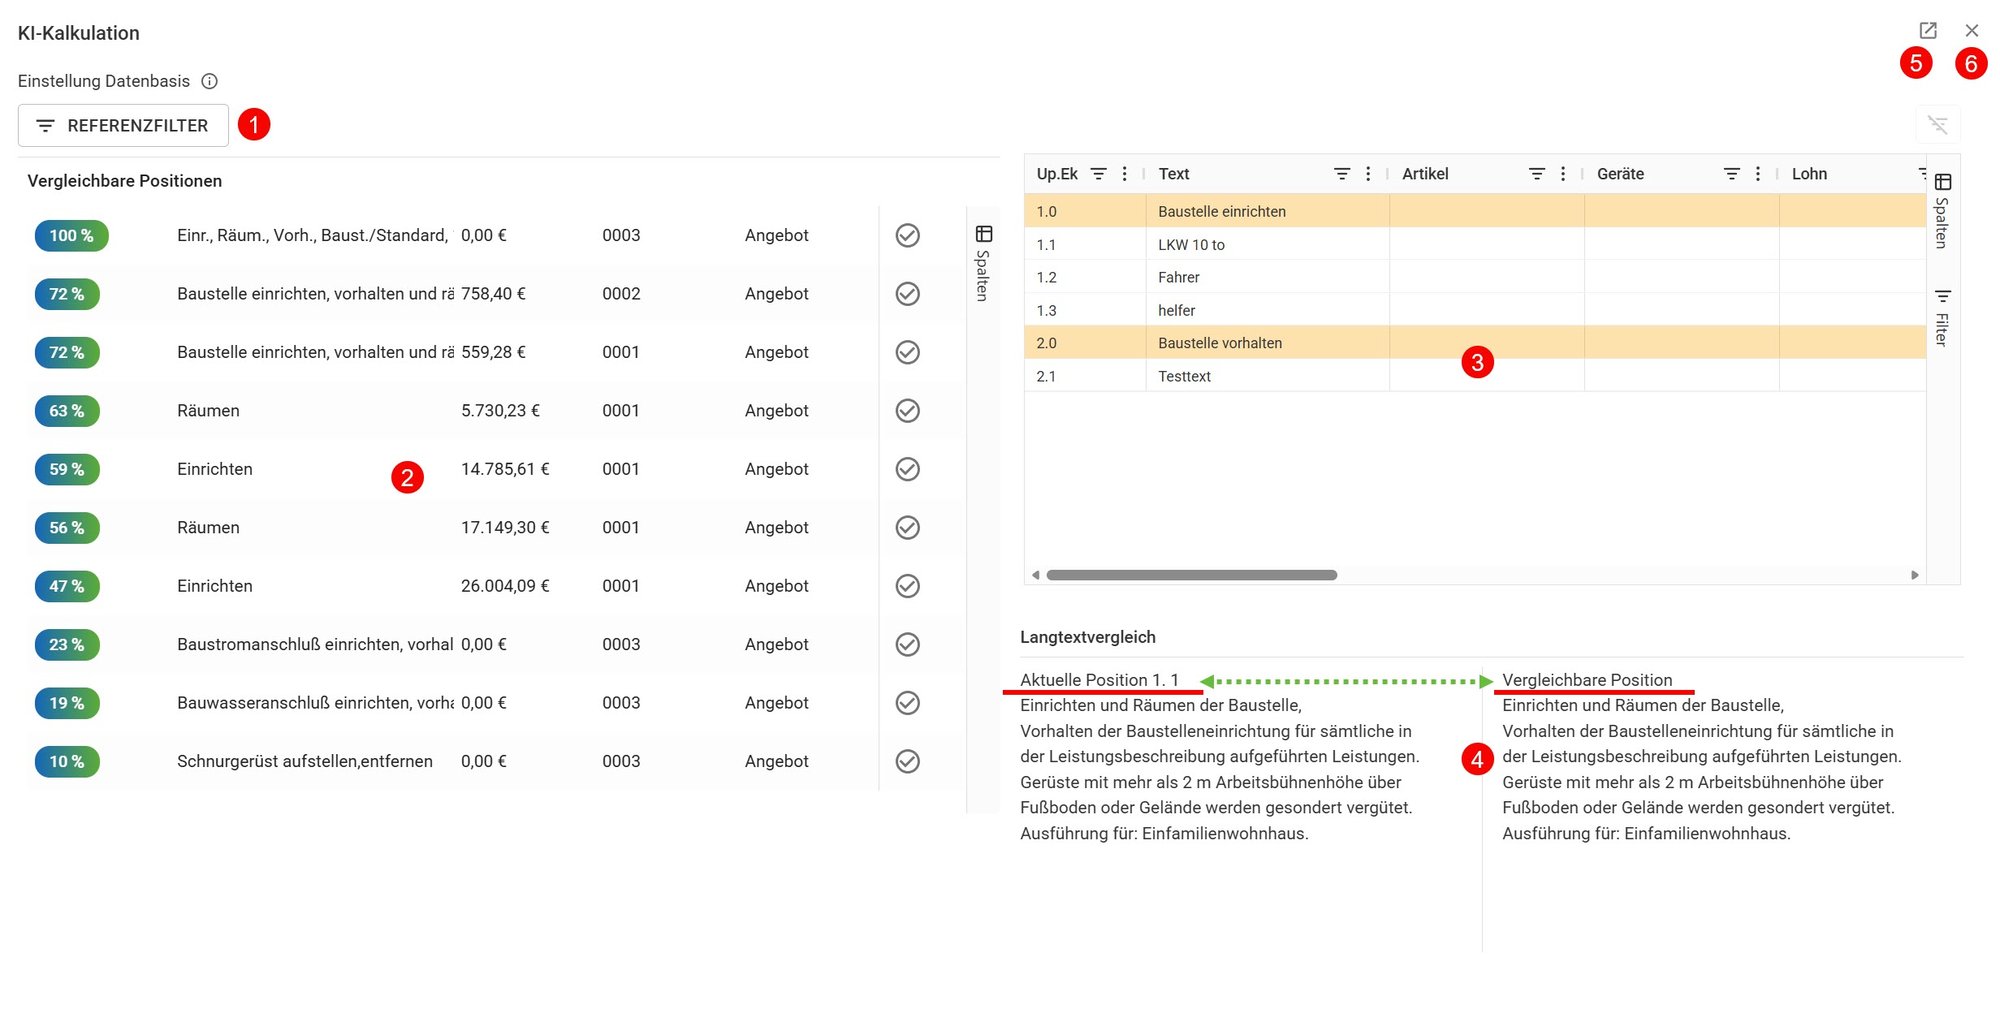This screenshot has height=1013, width=2000.
Task: Select checkmark for the 100 % position
Action: tap(907, 235)
